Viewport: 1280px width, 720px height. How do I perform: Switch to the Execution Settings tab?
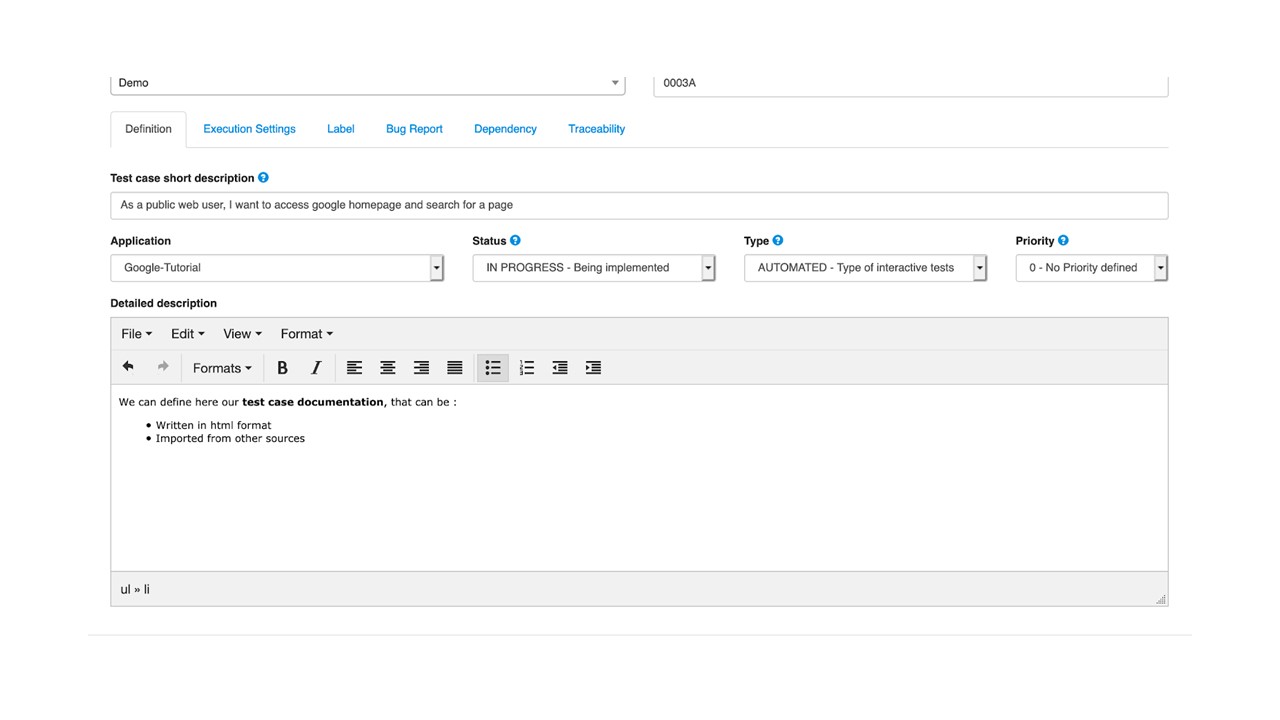[249, 129]
